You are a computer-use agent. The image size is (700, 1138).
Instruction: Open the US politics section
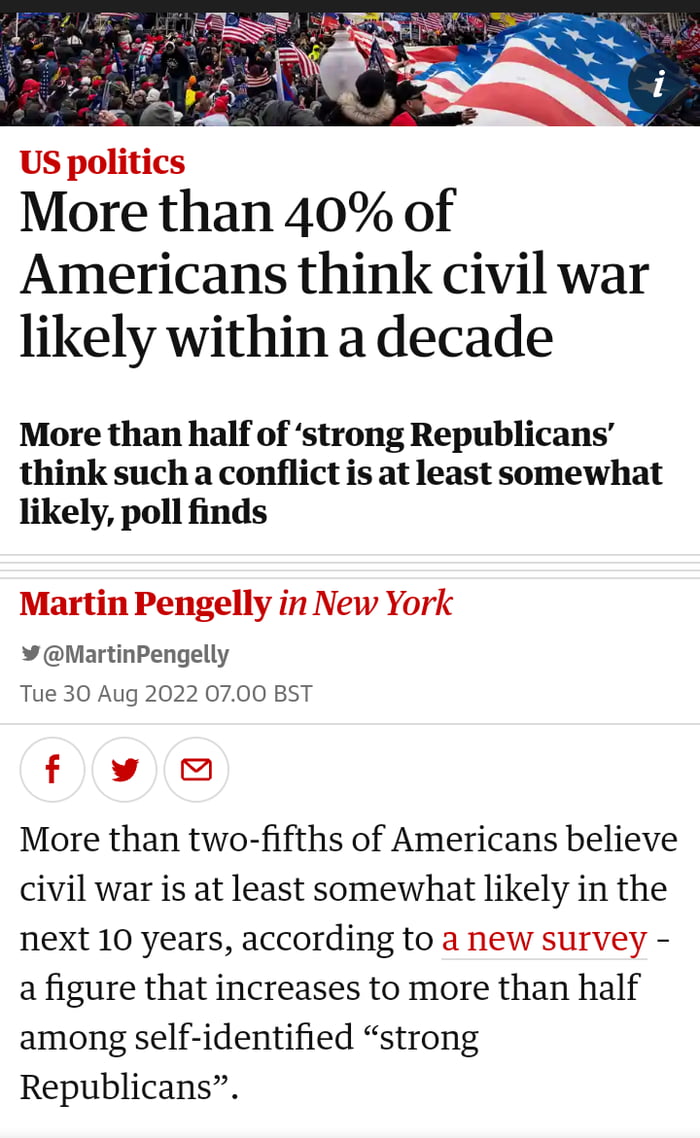102,162
